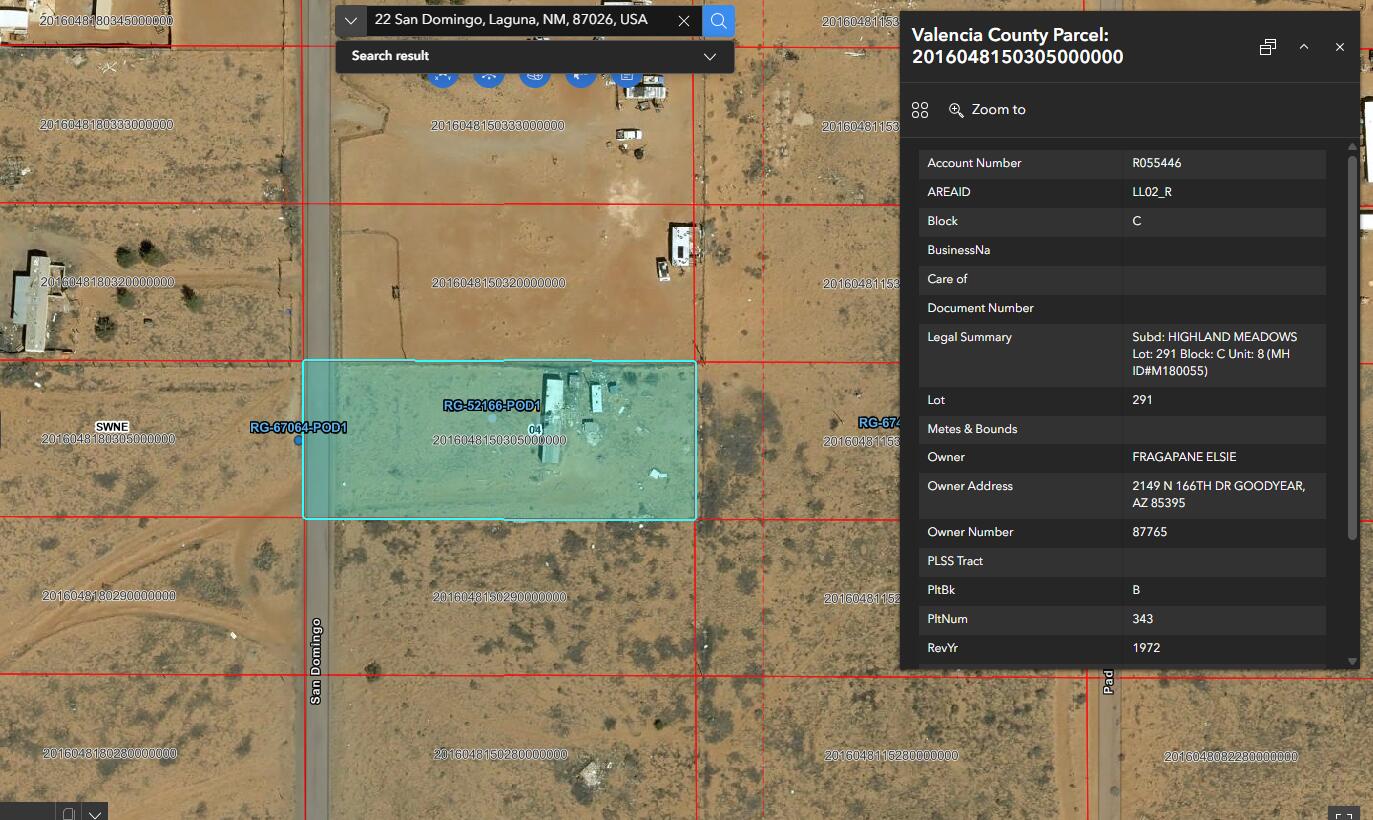Screen dimensions: 1373x820
Task: Click the Account Number value R055446
Action: click(x=1157, y=163)
